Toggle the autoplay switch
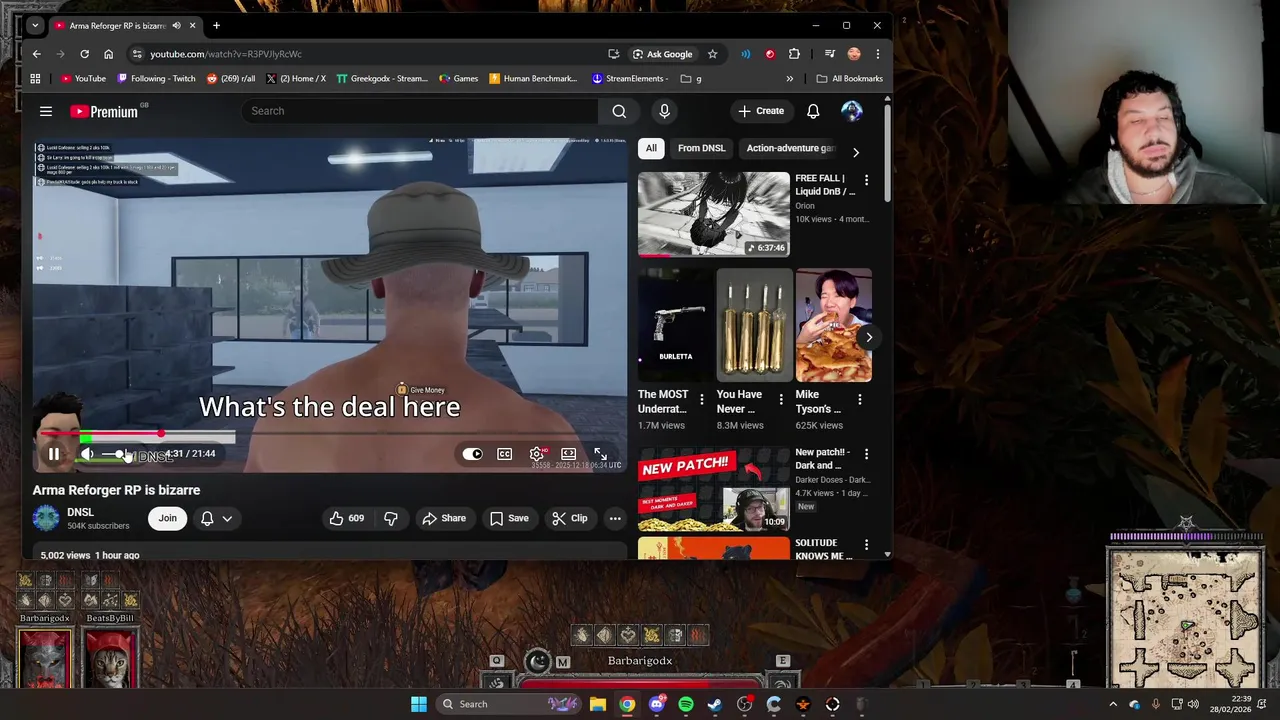 [472, 454]
